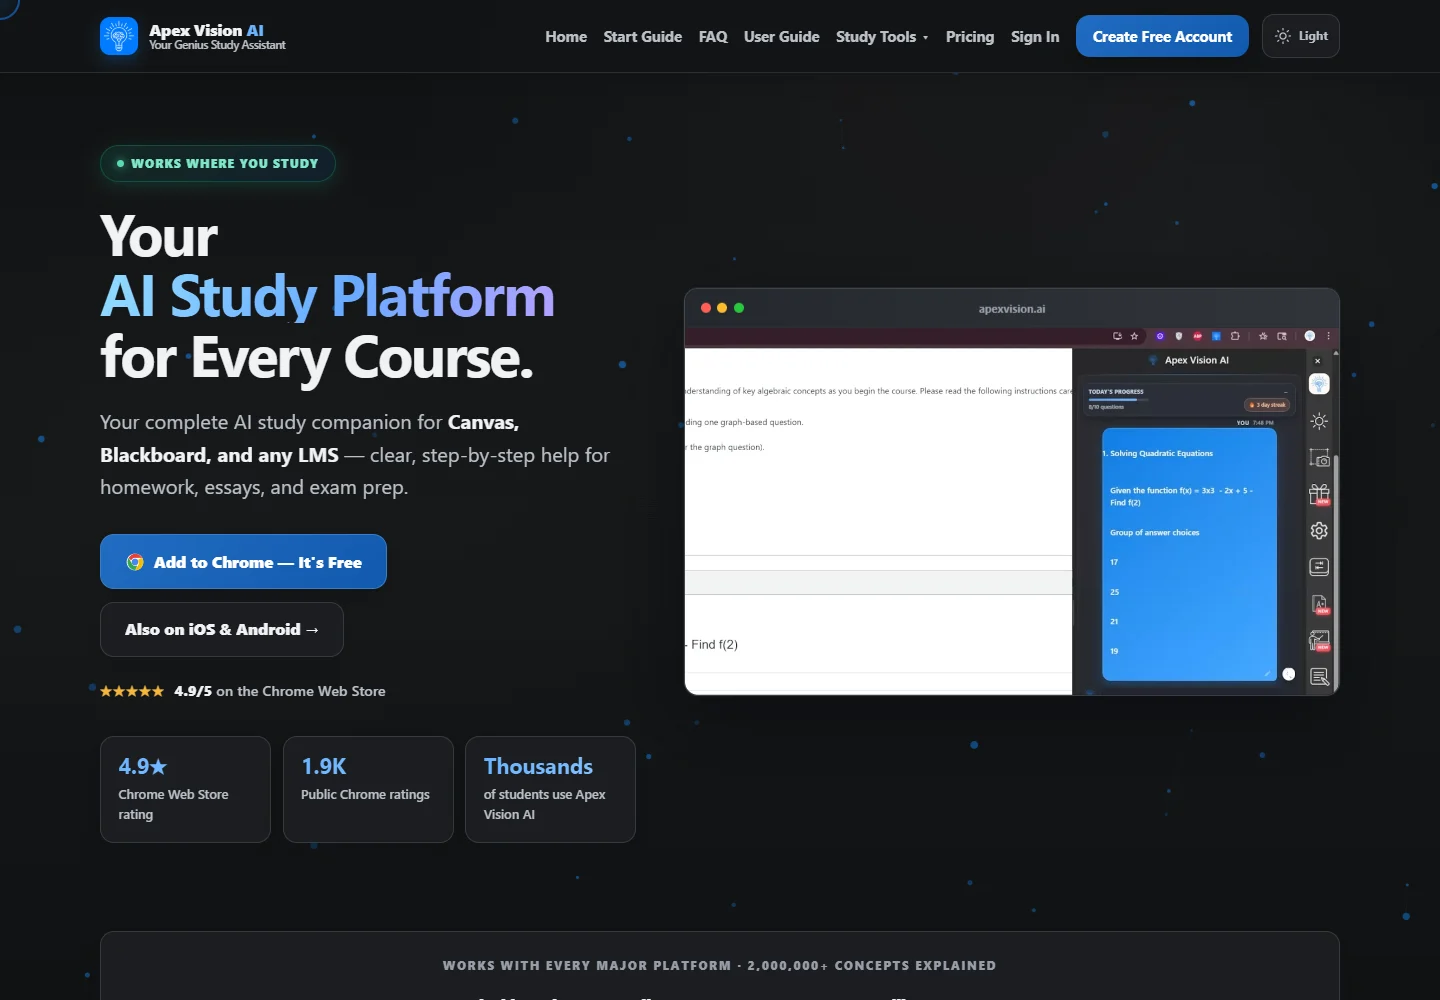Switch theme with the Light toggle
The image size is (1440, 1000).
1301,36
